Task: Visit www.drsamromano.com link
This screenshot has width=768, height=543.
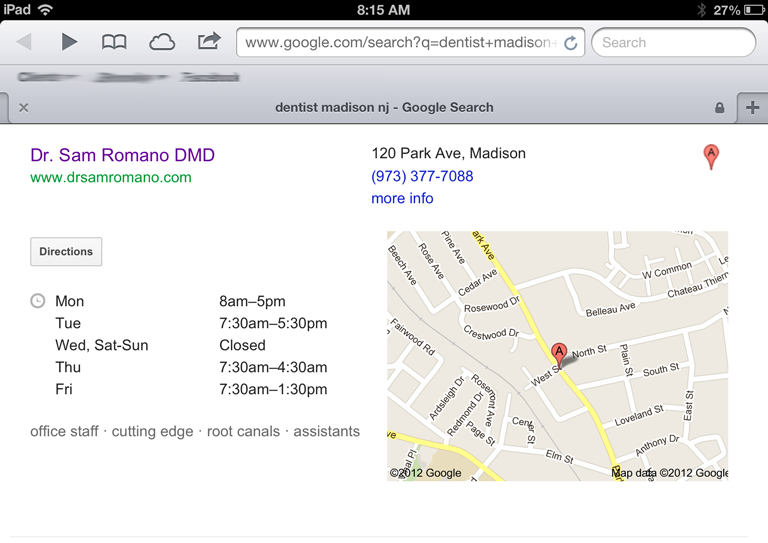Action: pos(111,177)
